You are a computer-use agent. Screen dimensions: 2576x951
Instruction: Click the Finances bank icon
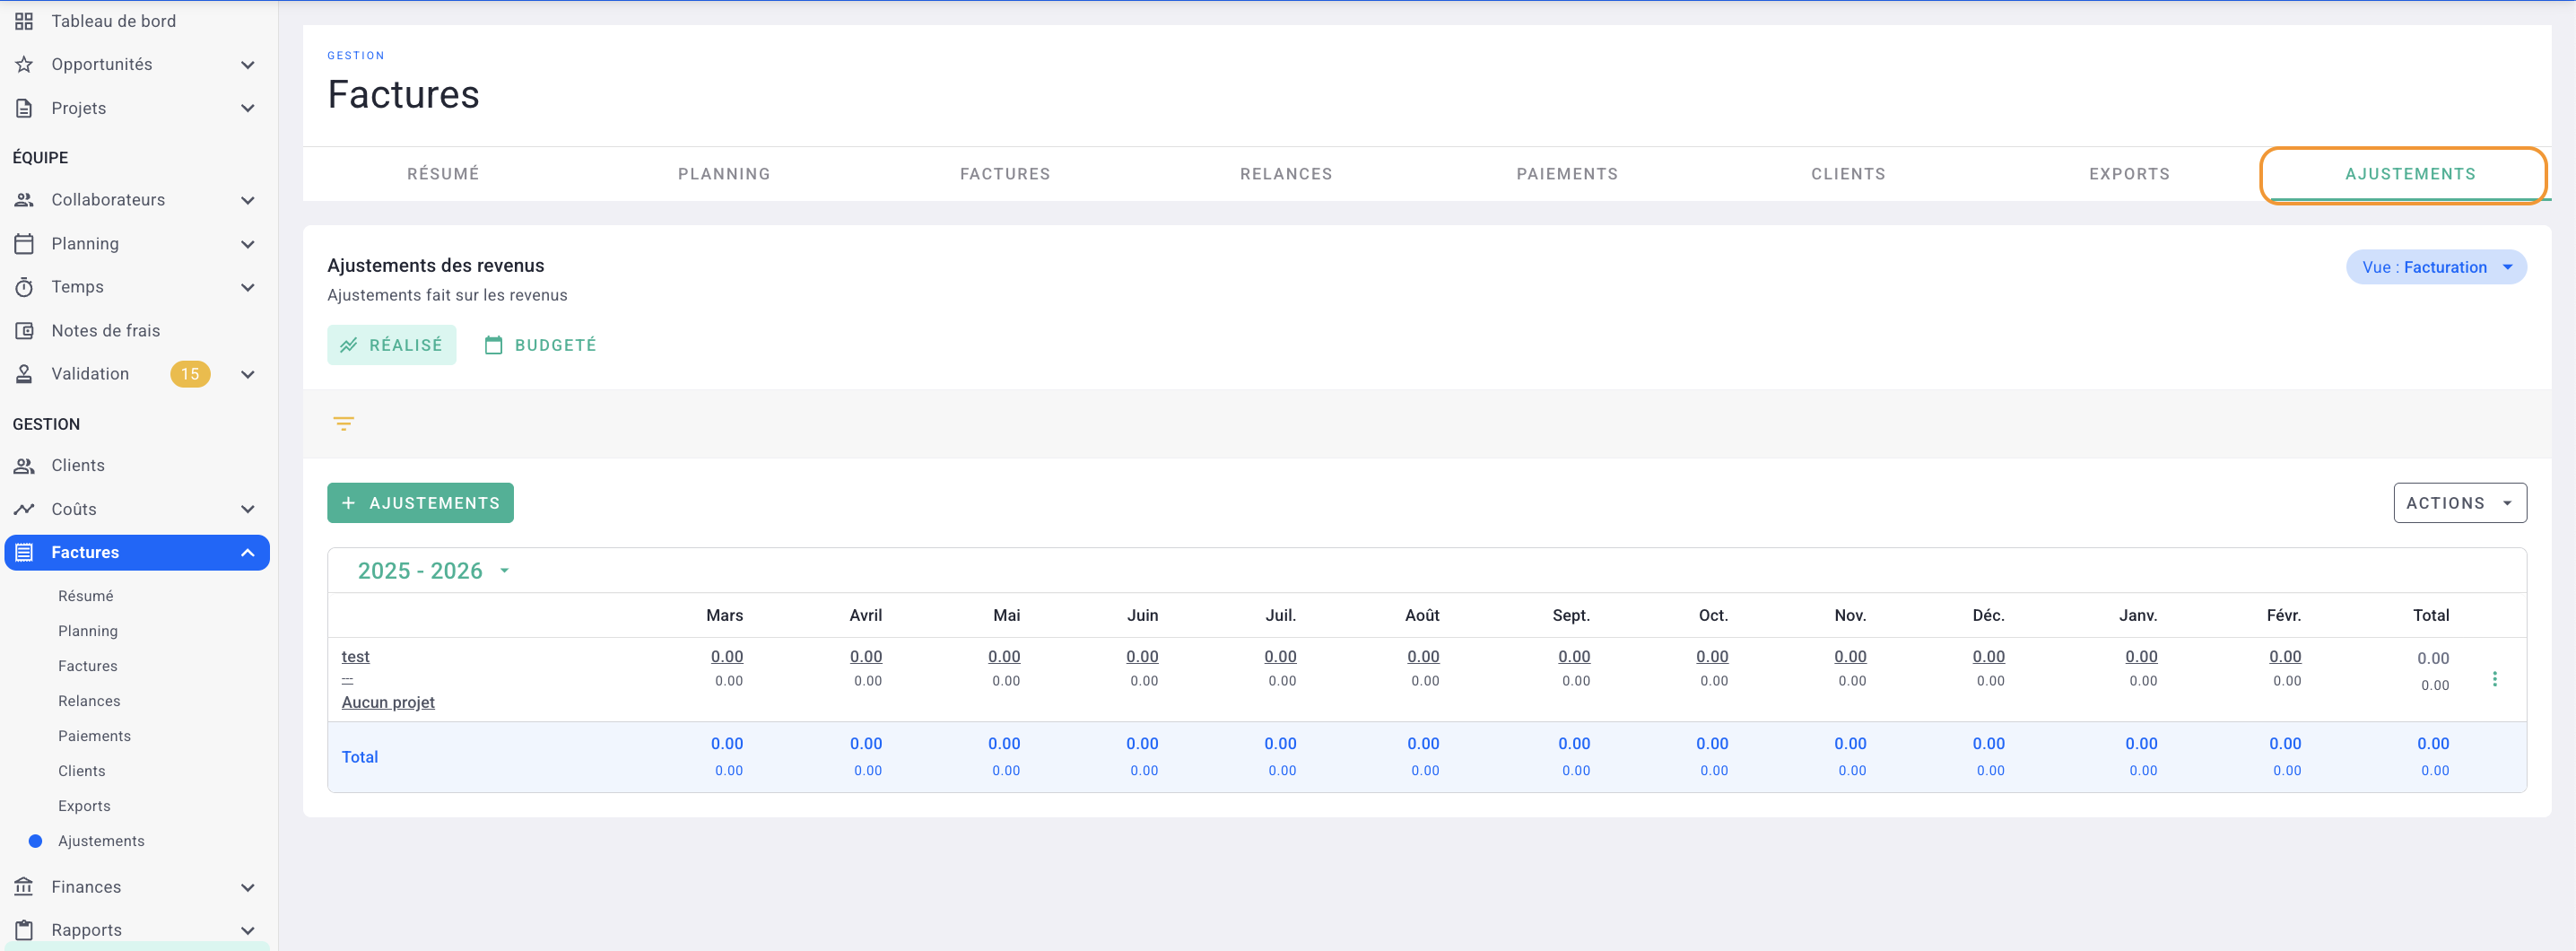click(x=24, y=887)
